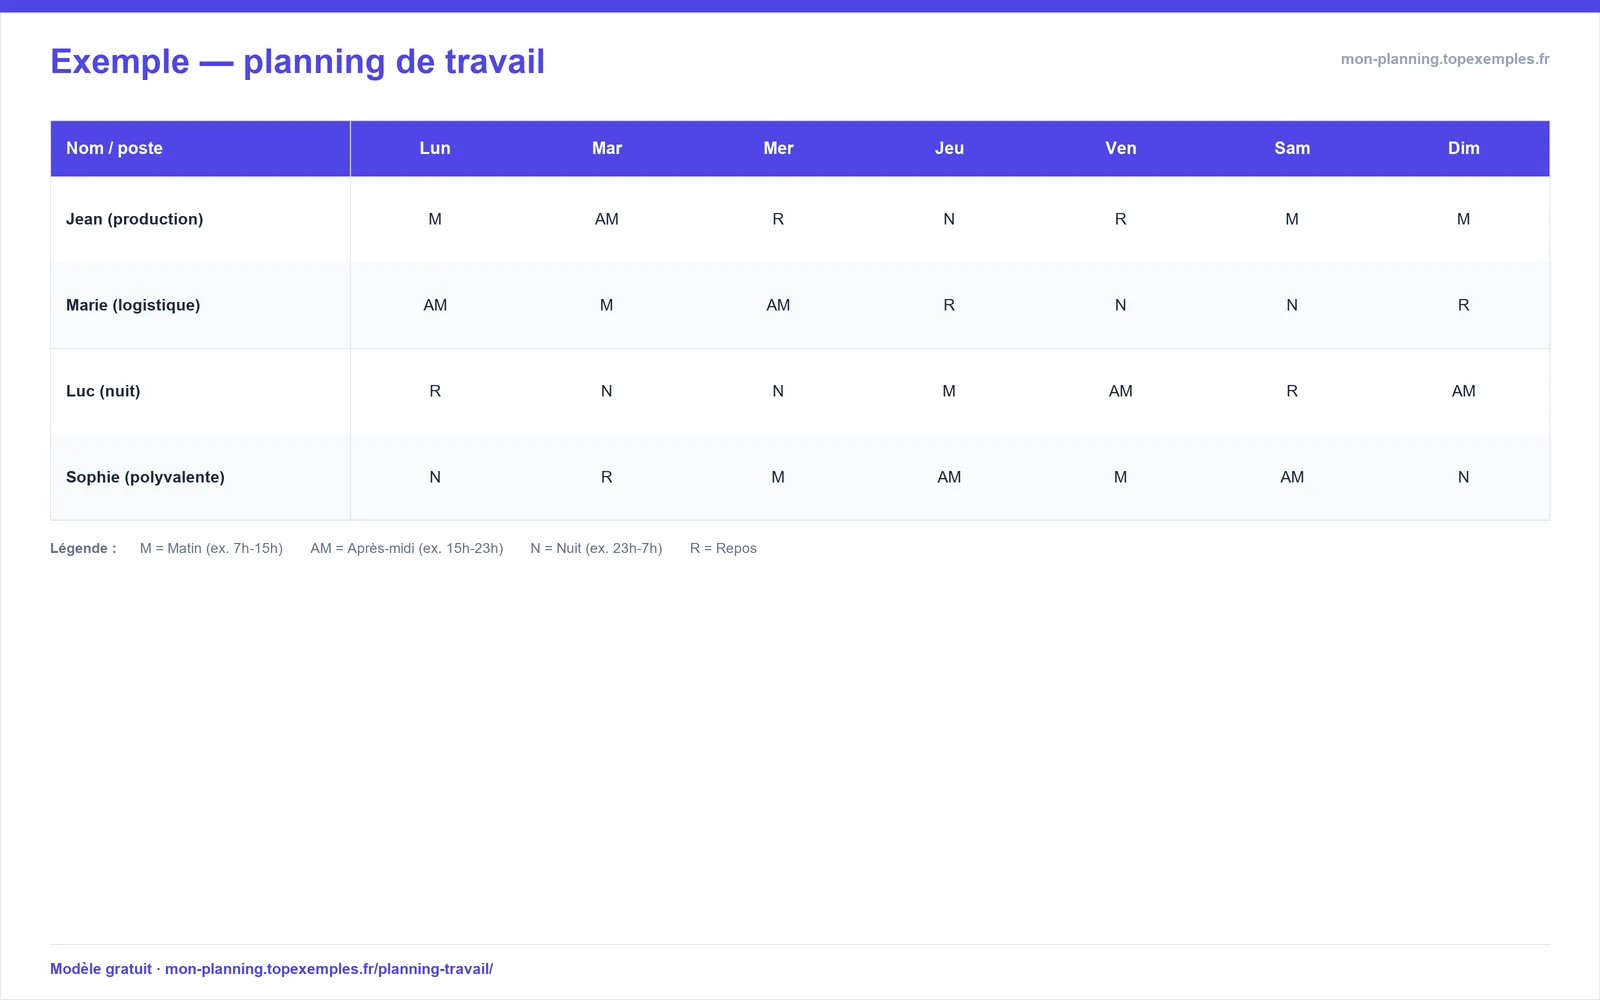Select Sophie's Ven cell showing M
The image size is (1600, 1000).
pyautogui.click(x=1121, y=477)
